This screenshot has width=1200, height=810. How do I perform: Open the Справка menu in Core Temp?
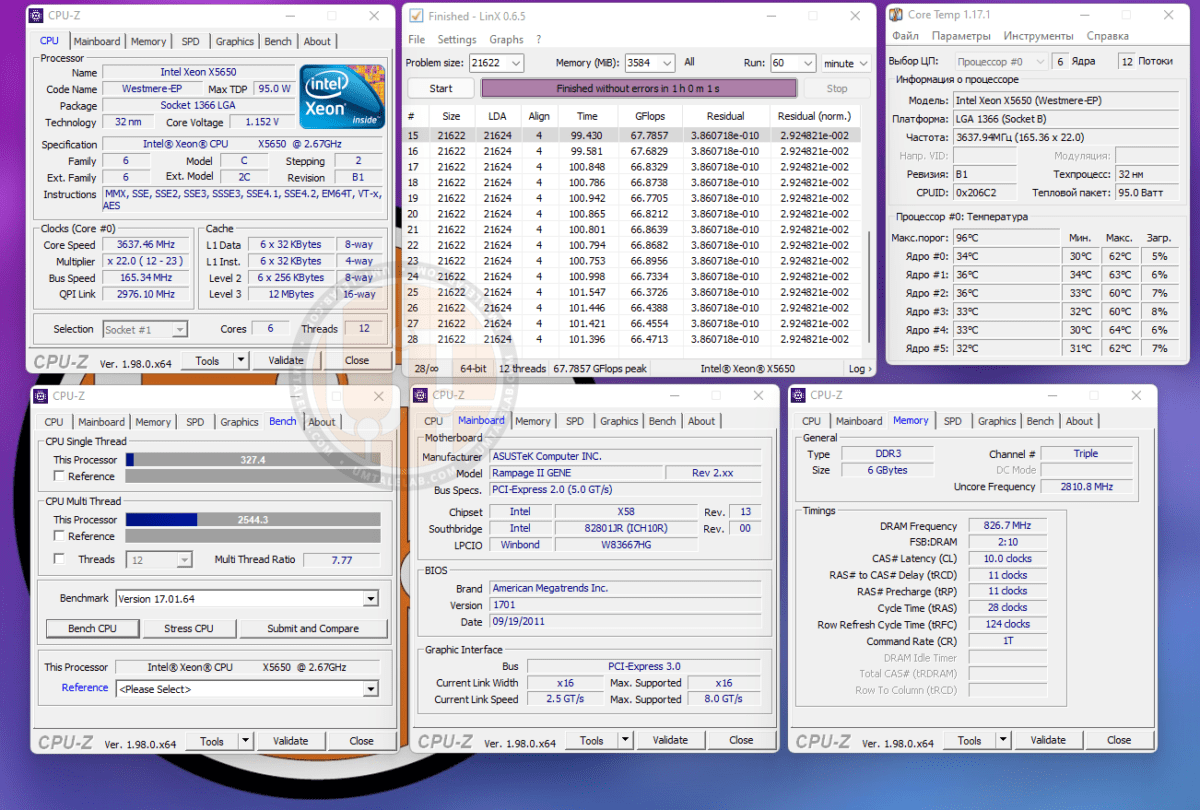[1108, 36]
